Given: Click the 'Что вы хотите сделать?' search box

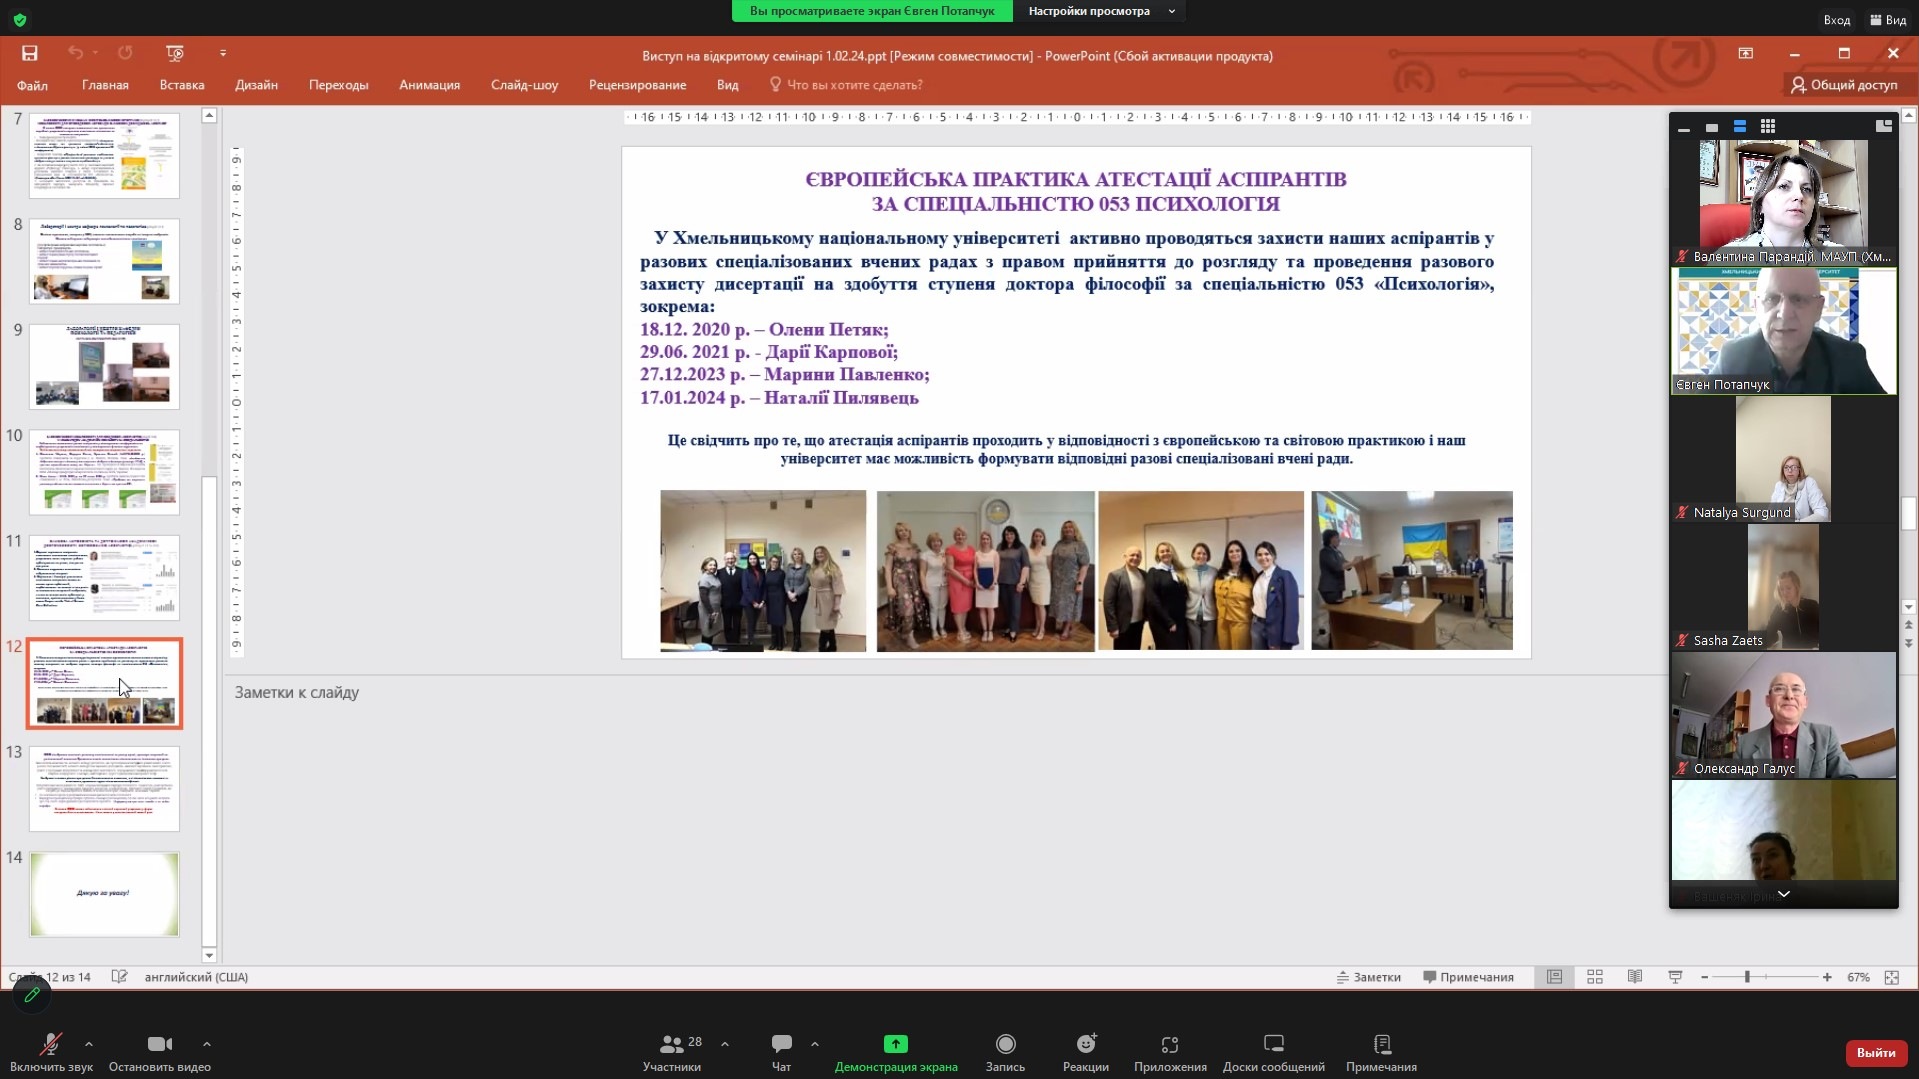Looking at the screenshot, I should point(846,85).
